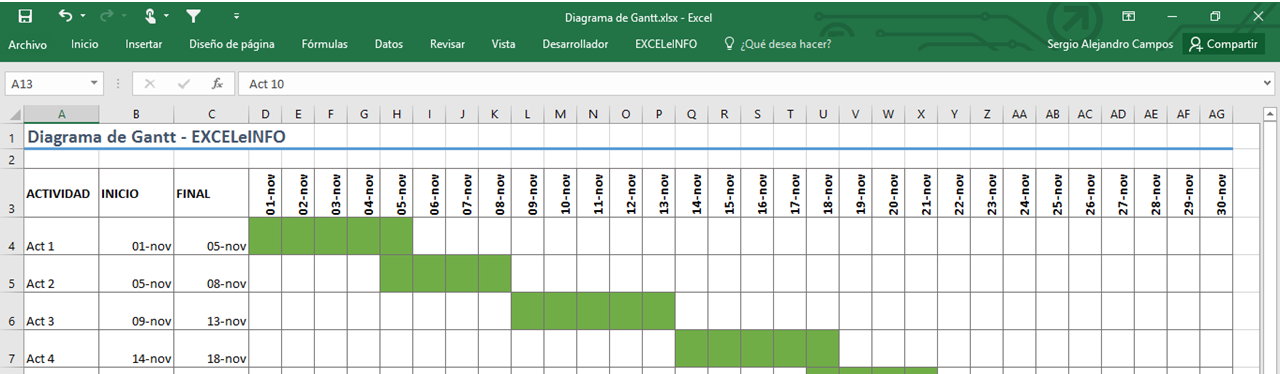Click the ¿Qué desea hacer? search box
The width and height of the screenshot is (1280, 374).
tap(785, 44)
